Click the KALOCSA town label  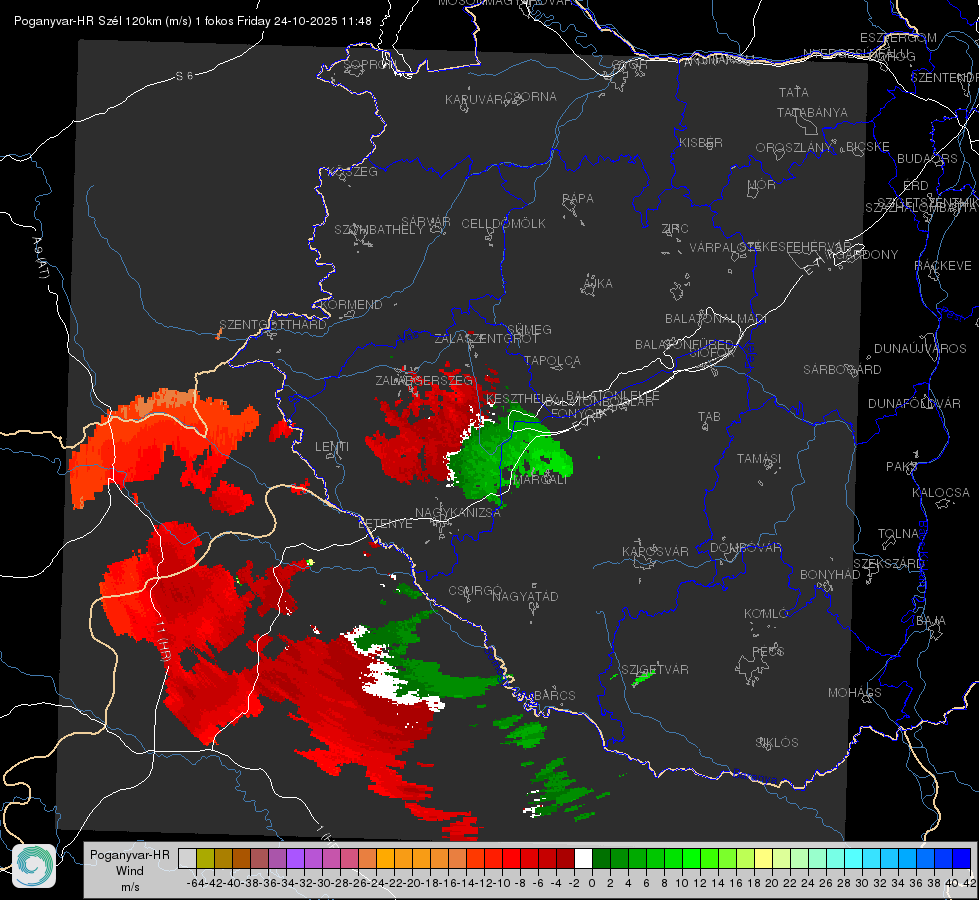tap(940, 493)
